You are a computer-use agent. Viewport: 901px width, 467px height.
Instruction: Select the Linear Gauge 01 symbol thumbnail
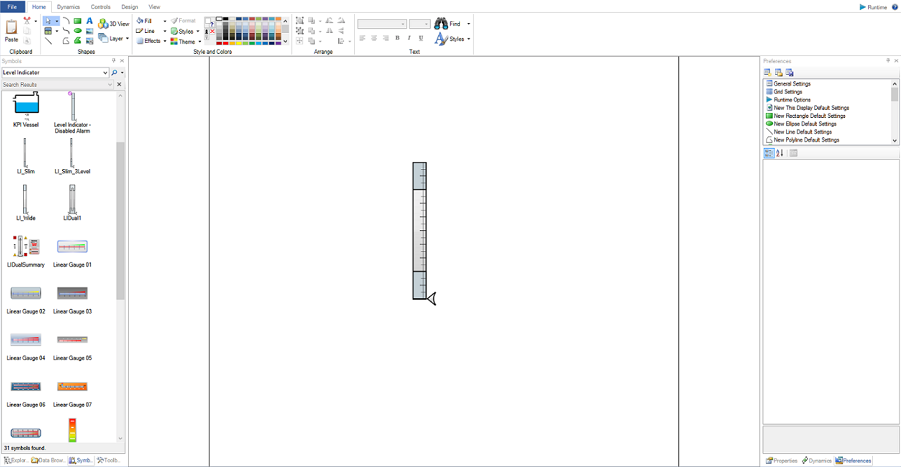tap(72, 247)
